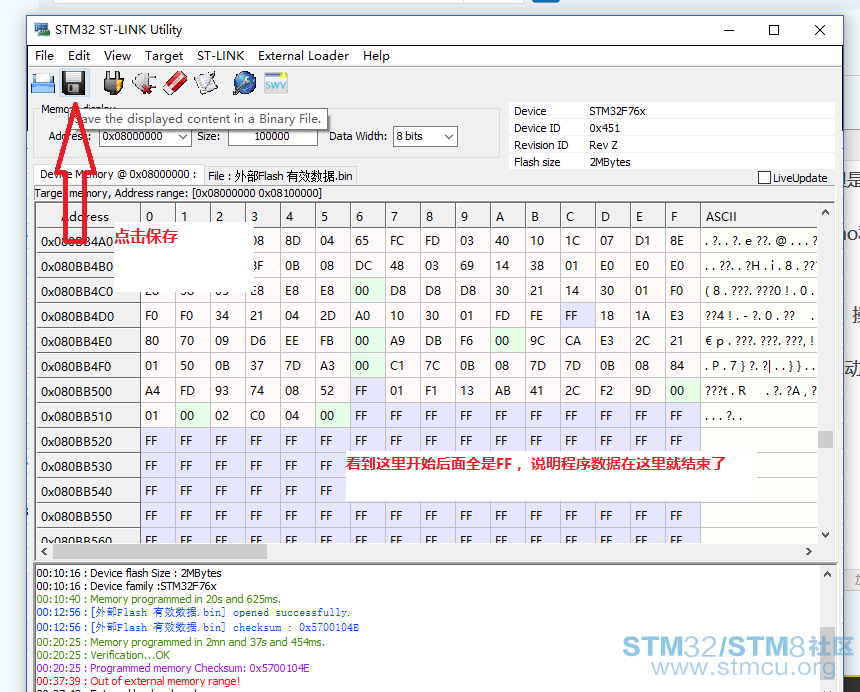The height and width of the screenshot is (692, 860).
Task: Click the globe update icon in toolbar
Action: (x=244, y=83)
